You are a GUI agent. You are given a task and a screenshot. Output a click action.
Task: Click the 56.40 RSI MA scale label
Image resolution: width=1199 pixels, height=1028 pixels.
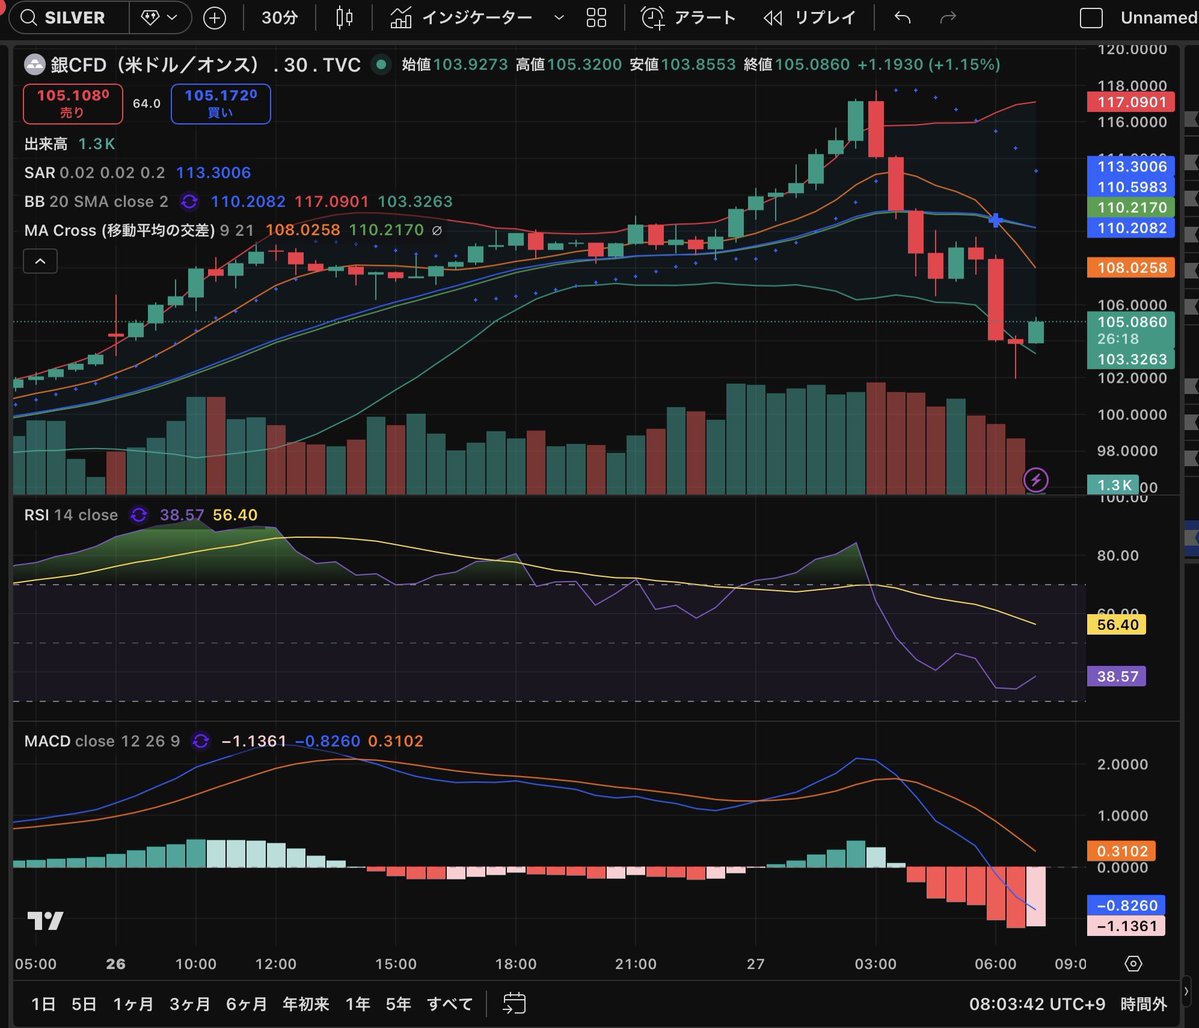click(1116, 625)
